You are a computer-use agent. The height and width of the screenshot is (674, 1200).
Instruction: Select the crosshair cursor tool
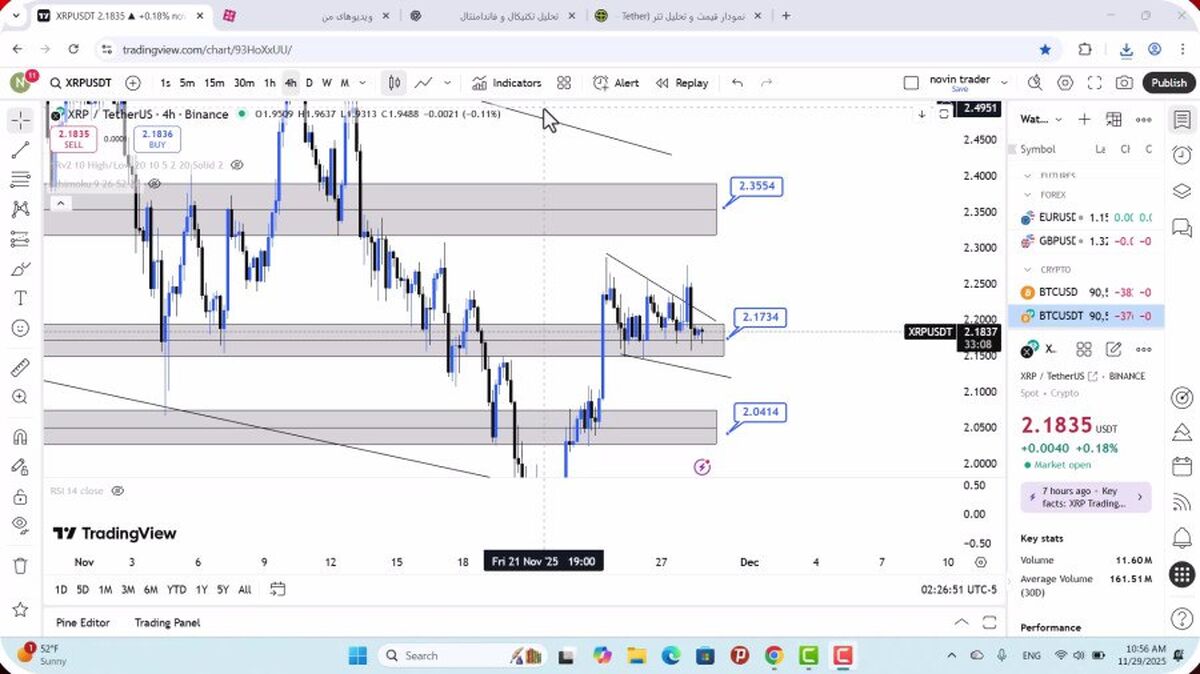(20, 121)
